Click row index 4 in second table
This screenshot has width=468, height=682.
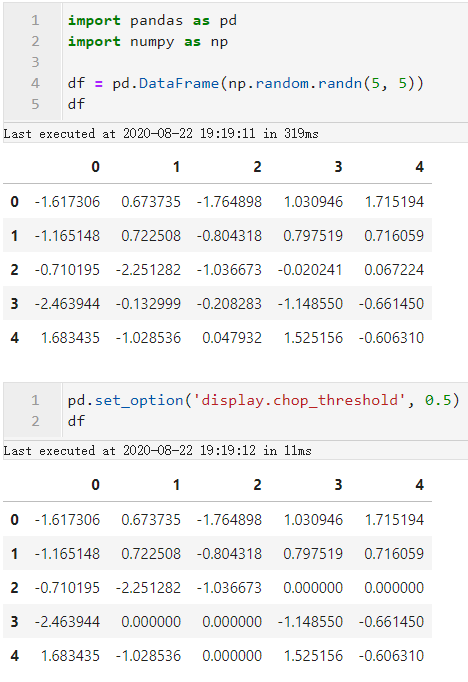pyautogui.click(x=14, y=656)
